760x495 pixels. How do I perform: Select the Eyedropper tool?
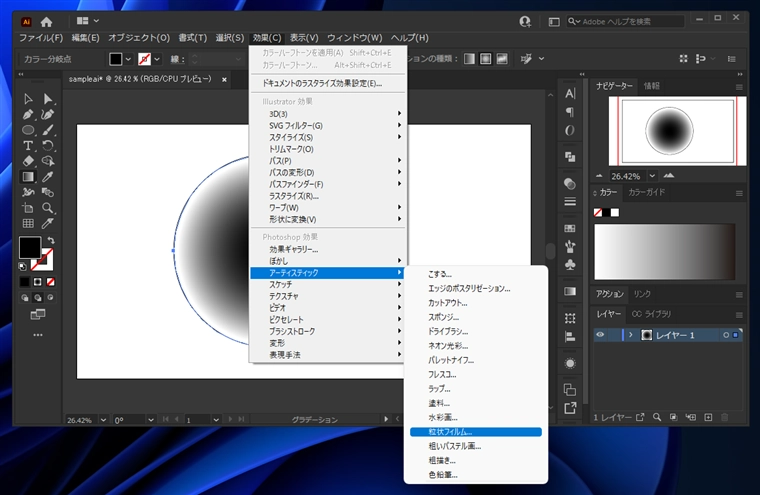point(48,177)
